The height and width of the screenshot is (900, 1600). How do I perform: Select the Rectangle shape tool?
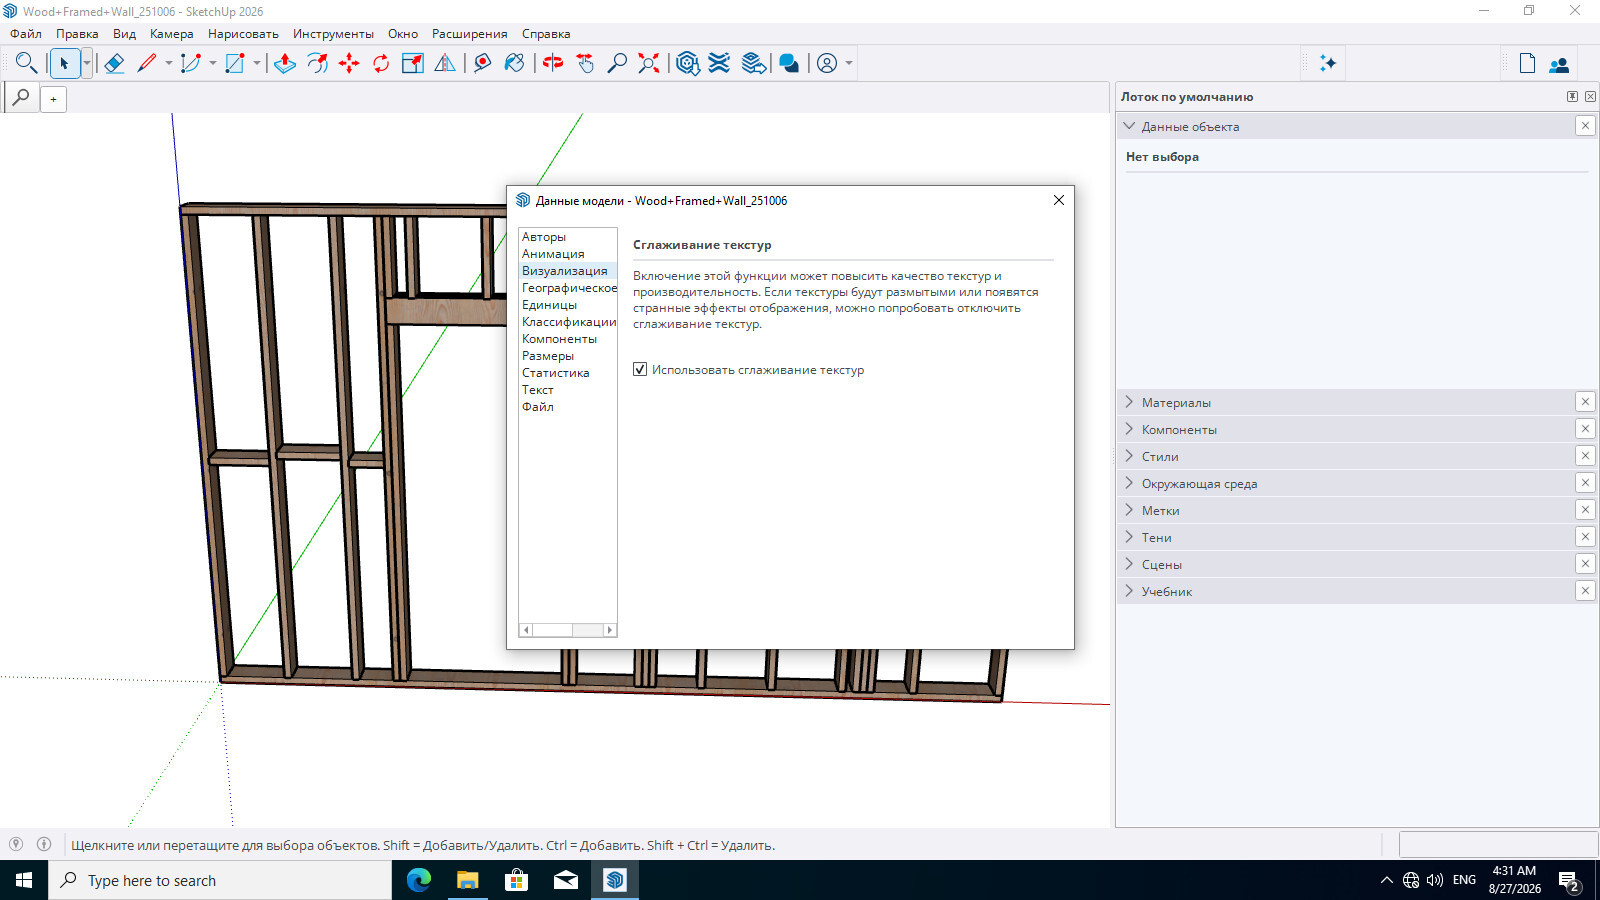click(x=235, y=63)
